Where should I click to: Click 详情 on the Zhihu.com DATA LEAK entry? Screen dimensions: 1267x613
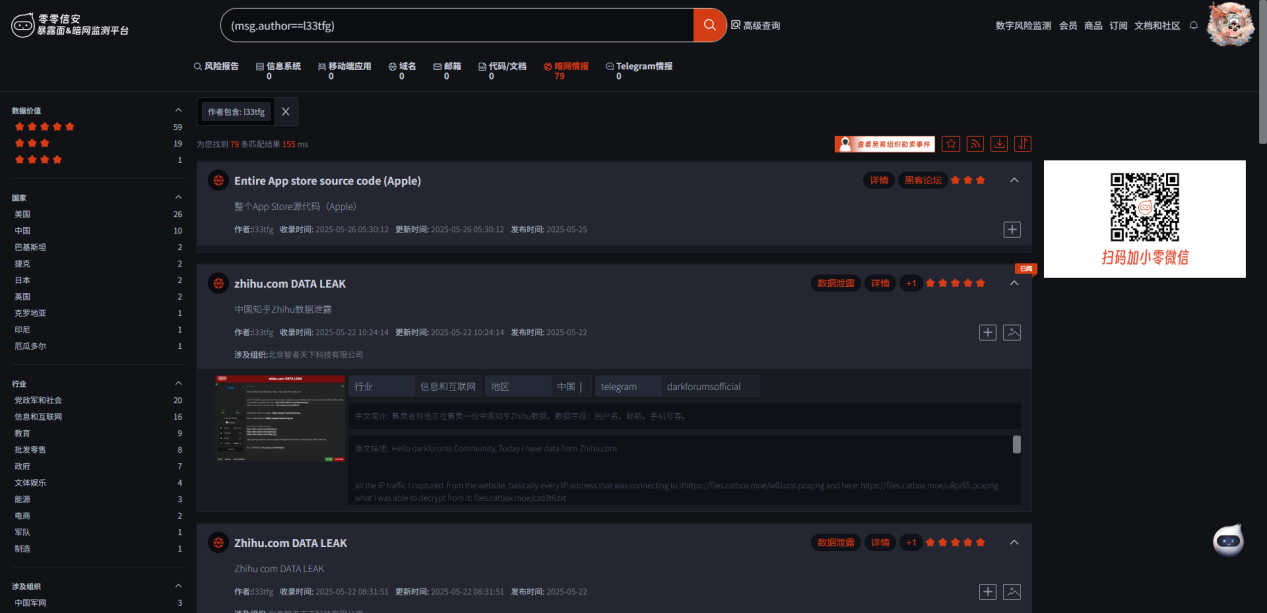880,543
